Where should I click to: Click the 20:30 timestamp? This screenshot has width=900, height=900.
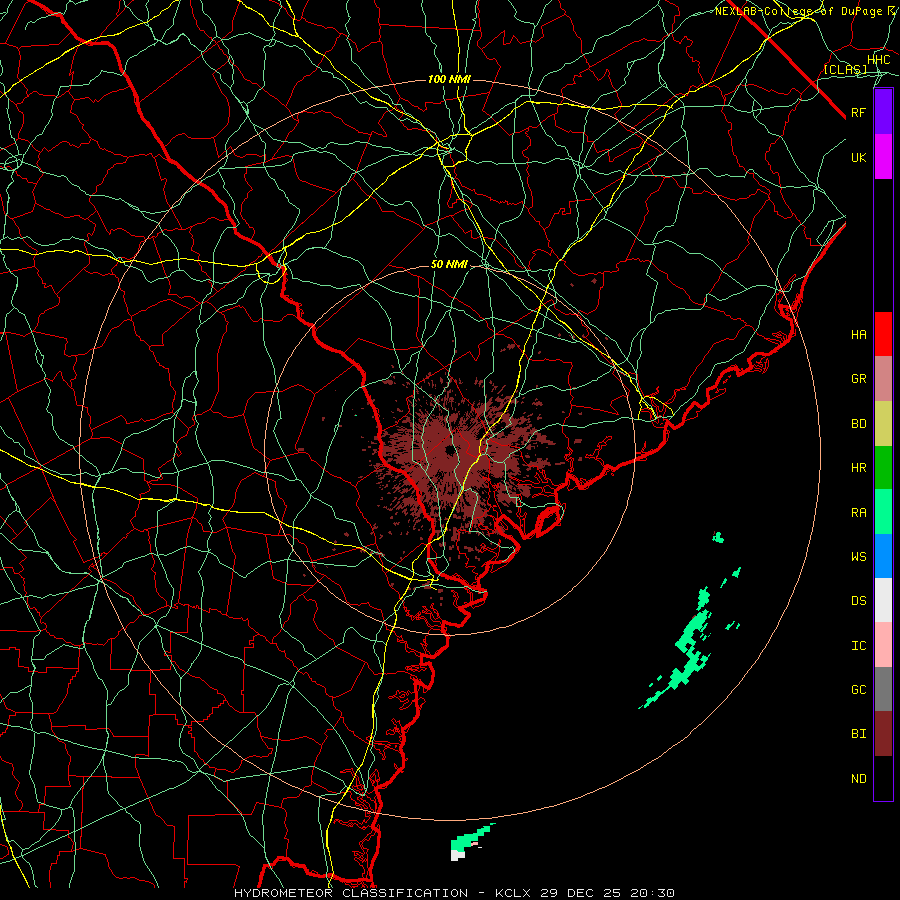click(652, 893)
